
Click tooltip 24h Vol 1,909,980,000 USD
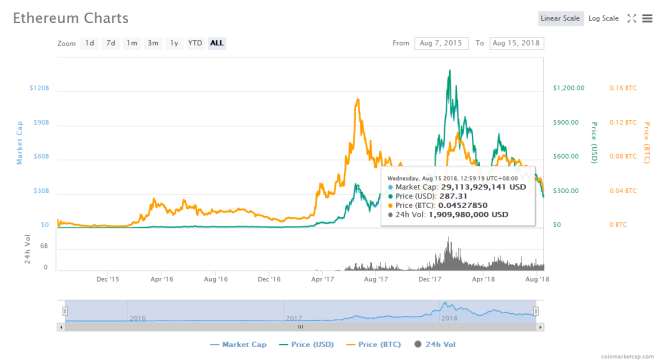click(468, 214)
